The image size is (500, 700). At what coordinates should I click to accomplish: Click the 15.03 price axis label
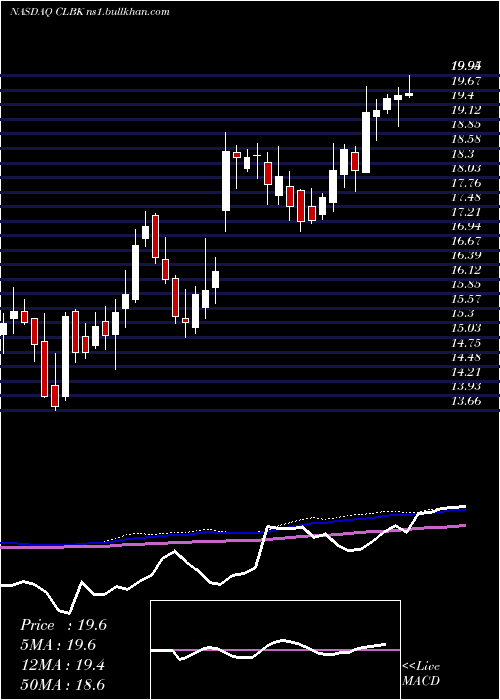point(466,329)
